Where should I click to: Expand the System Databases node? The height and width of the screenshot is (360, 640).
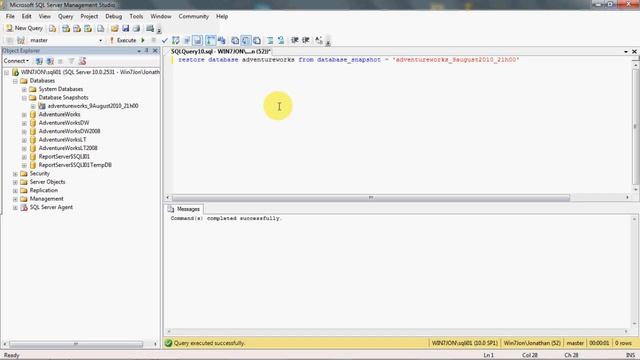(x=24, y=89)
